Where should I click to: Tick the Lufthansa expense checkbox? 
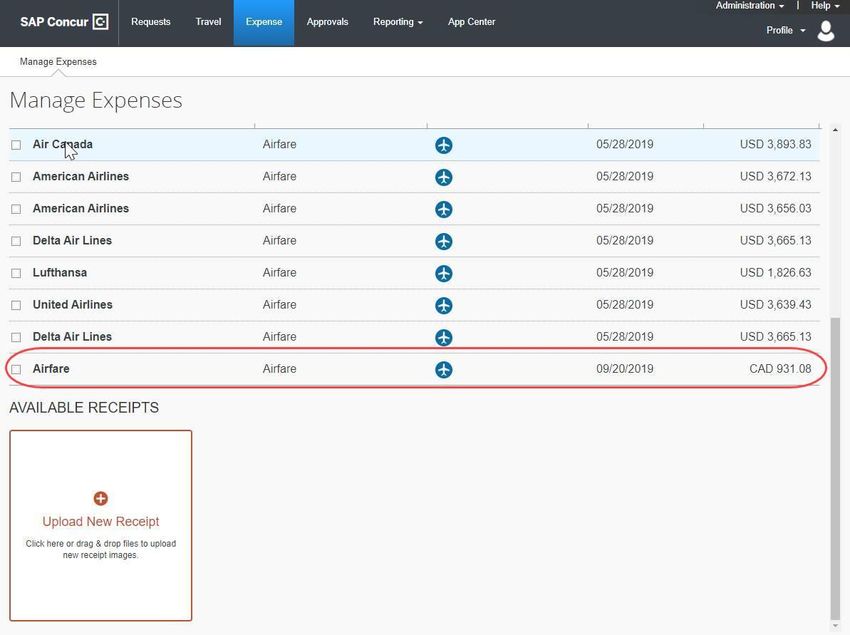[16, 273]
